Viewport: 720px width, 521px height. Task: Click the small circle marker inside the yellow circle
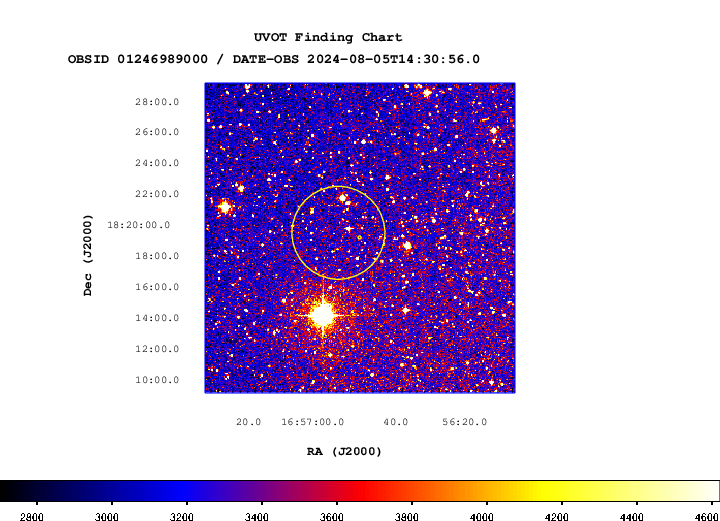coord(360,237)
